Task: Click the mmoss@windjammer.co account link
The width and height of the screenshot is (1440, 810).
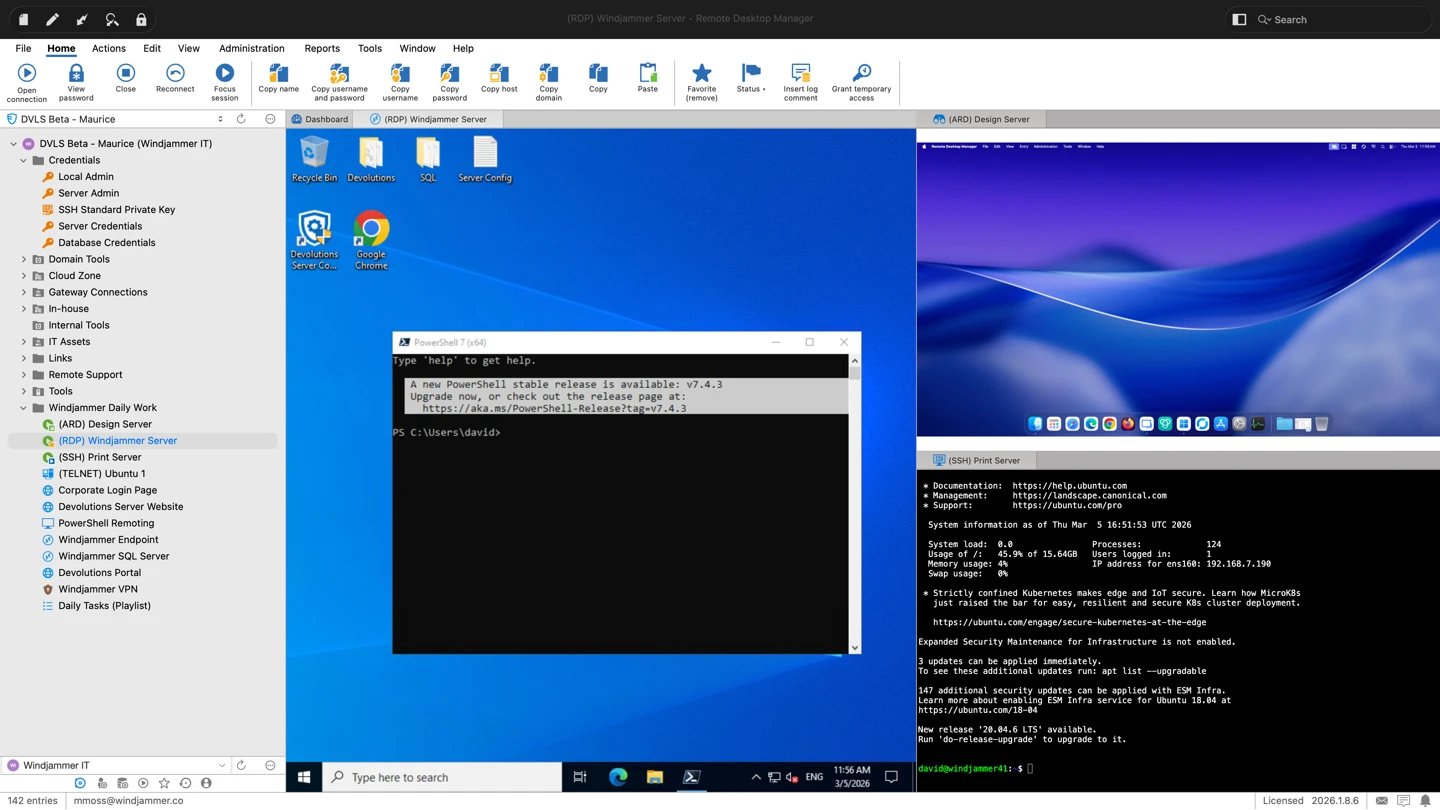Action: pos(128,800)
